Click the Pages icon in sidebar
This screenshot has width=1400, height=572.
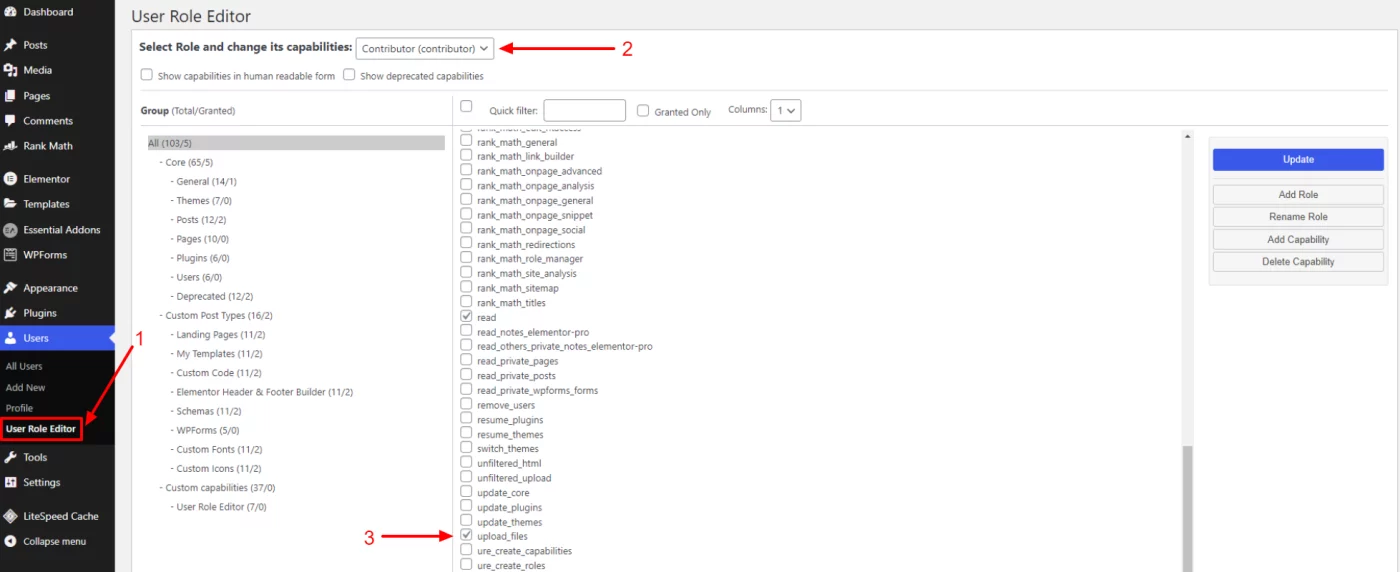(10, 96)
